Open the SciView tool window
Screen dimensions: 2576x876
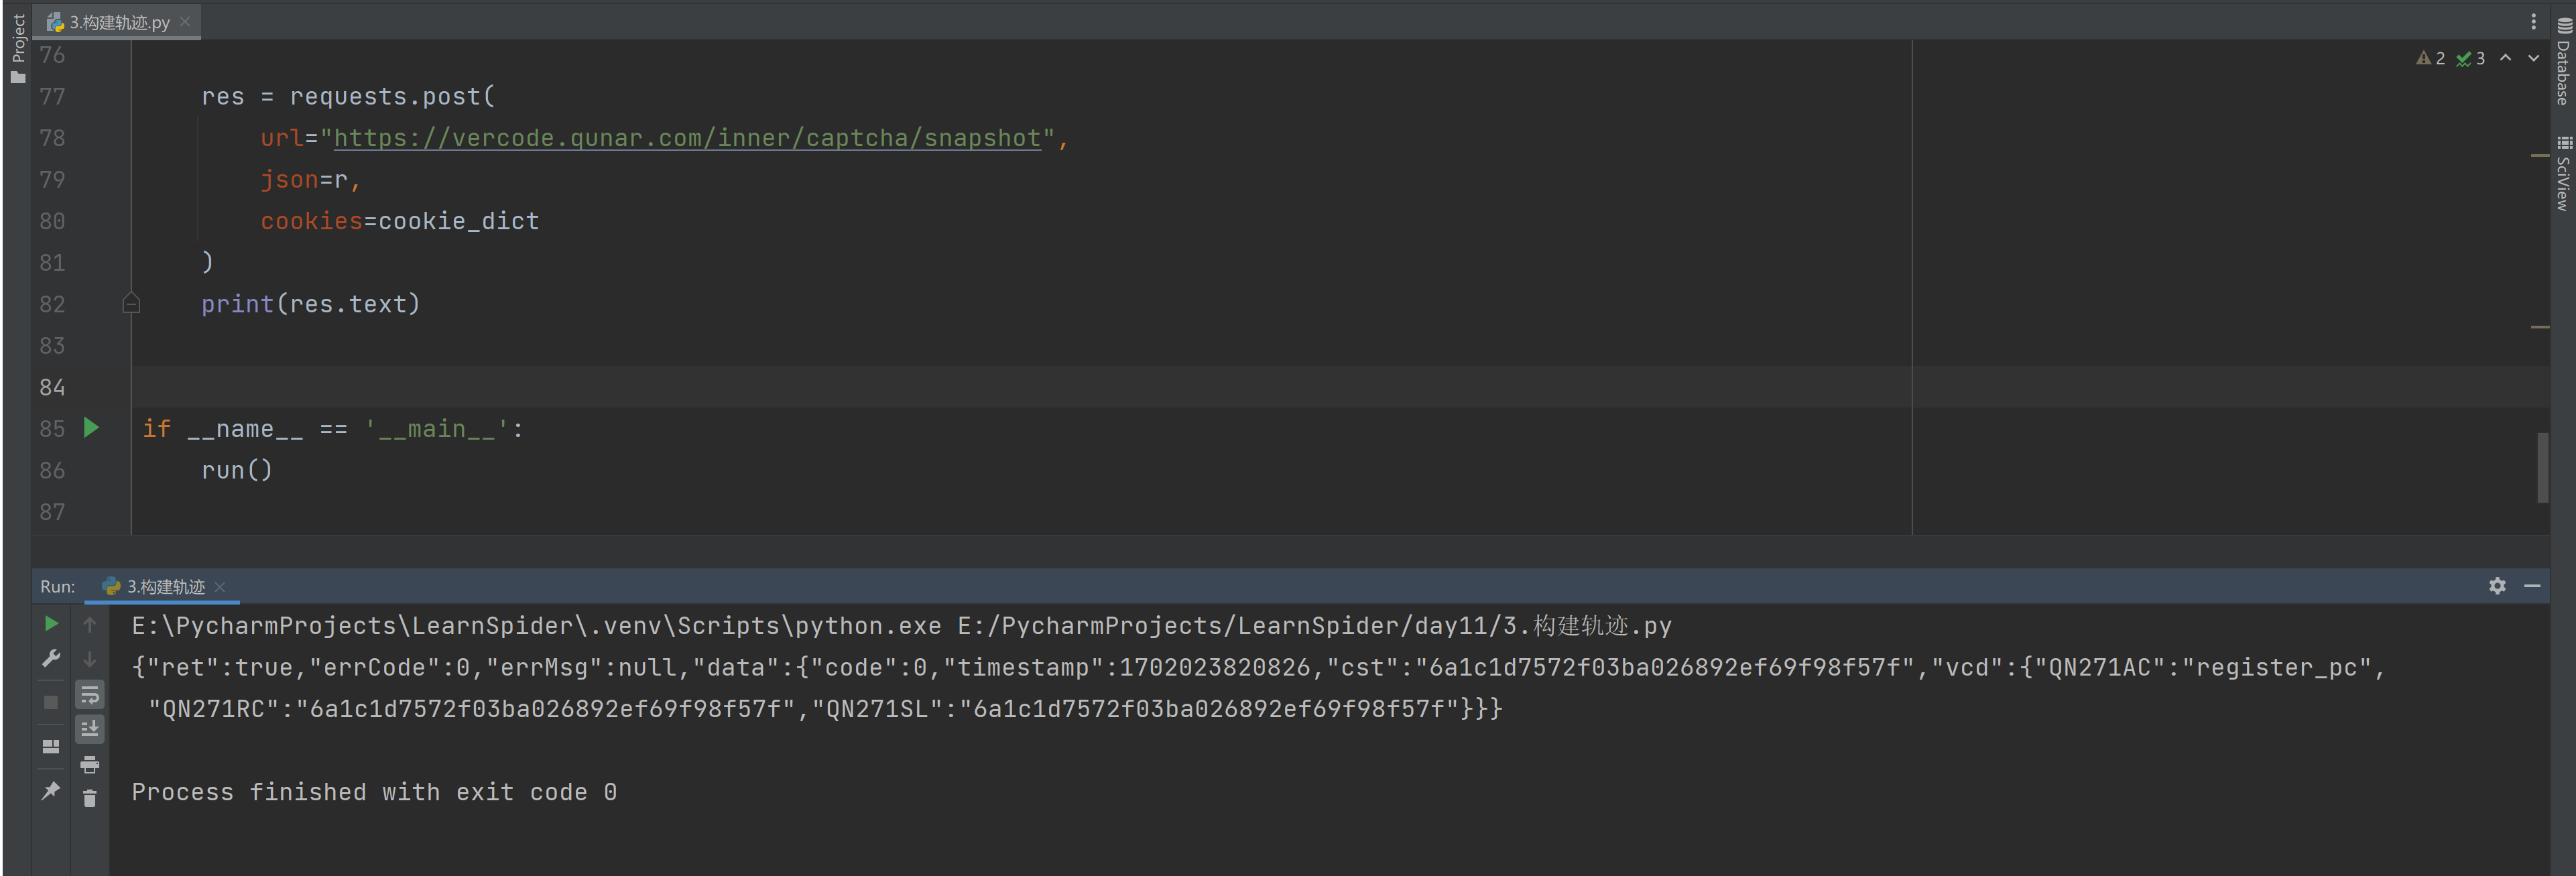coord(2563,173)
